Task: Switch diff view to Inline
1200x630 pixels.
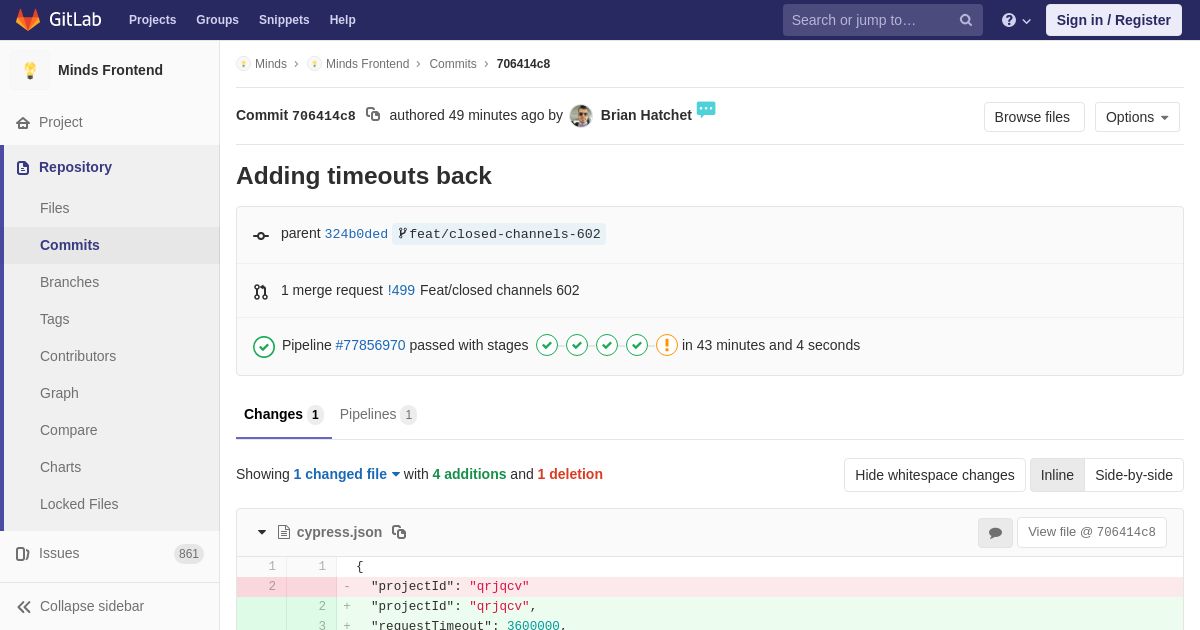Action: click(x=1057, y=475)
